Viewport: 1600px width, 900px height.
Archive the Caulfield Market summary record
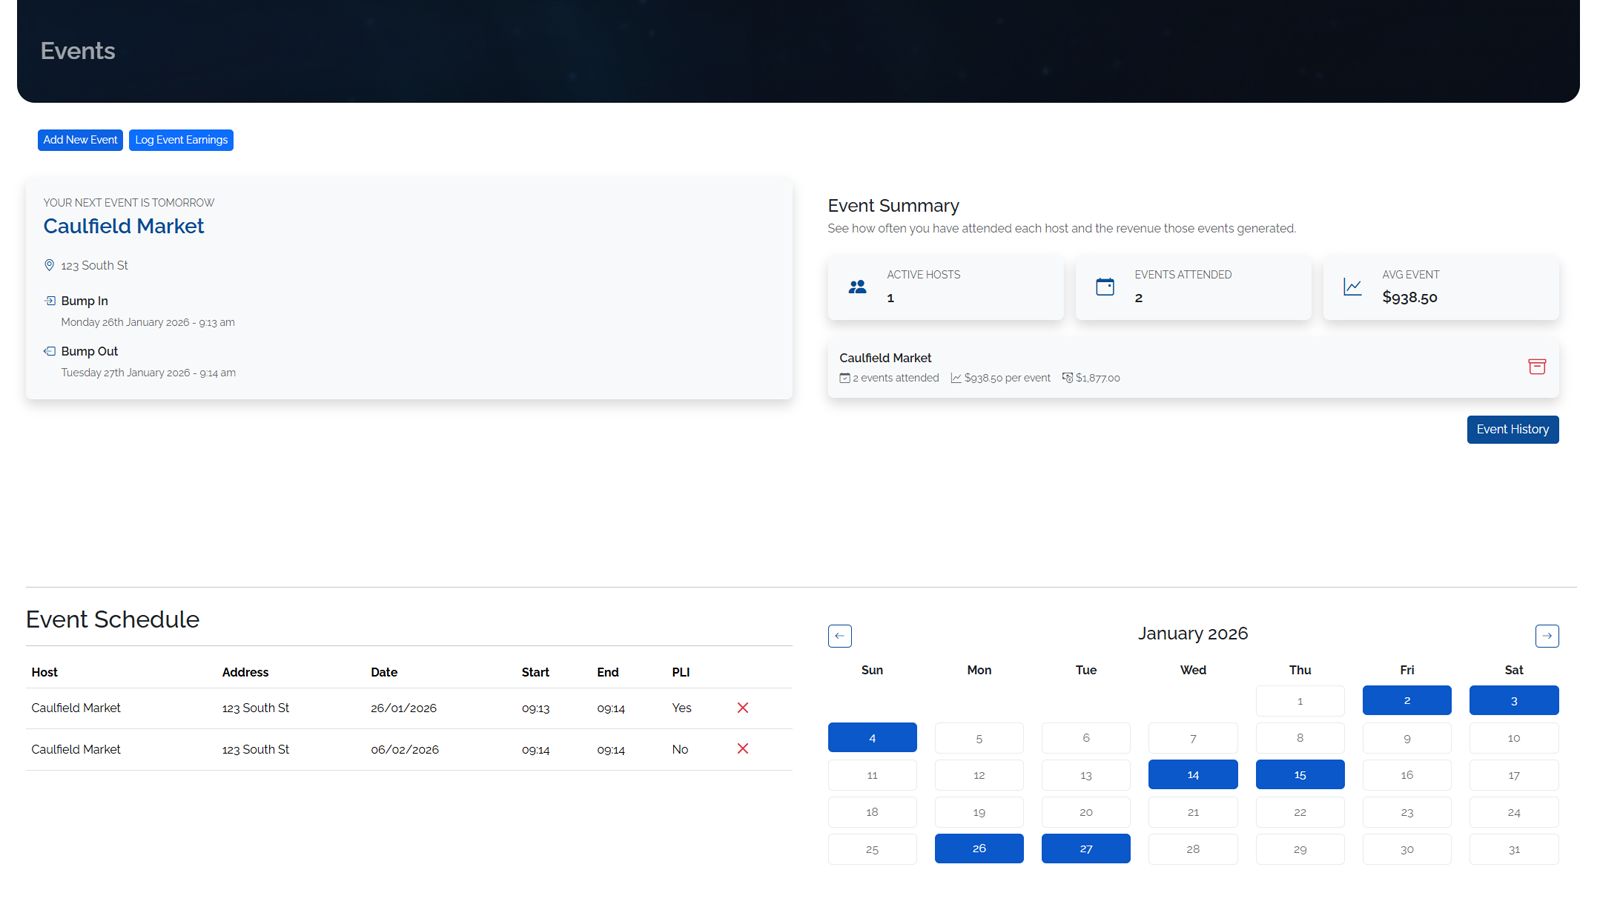pos(1537,367)
